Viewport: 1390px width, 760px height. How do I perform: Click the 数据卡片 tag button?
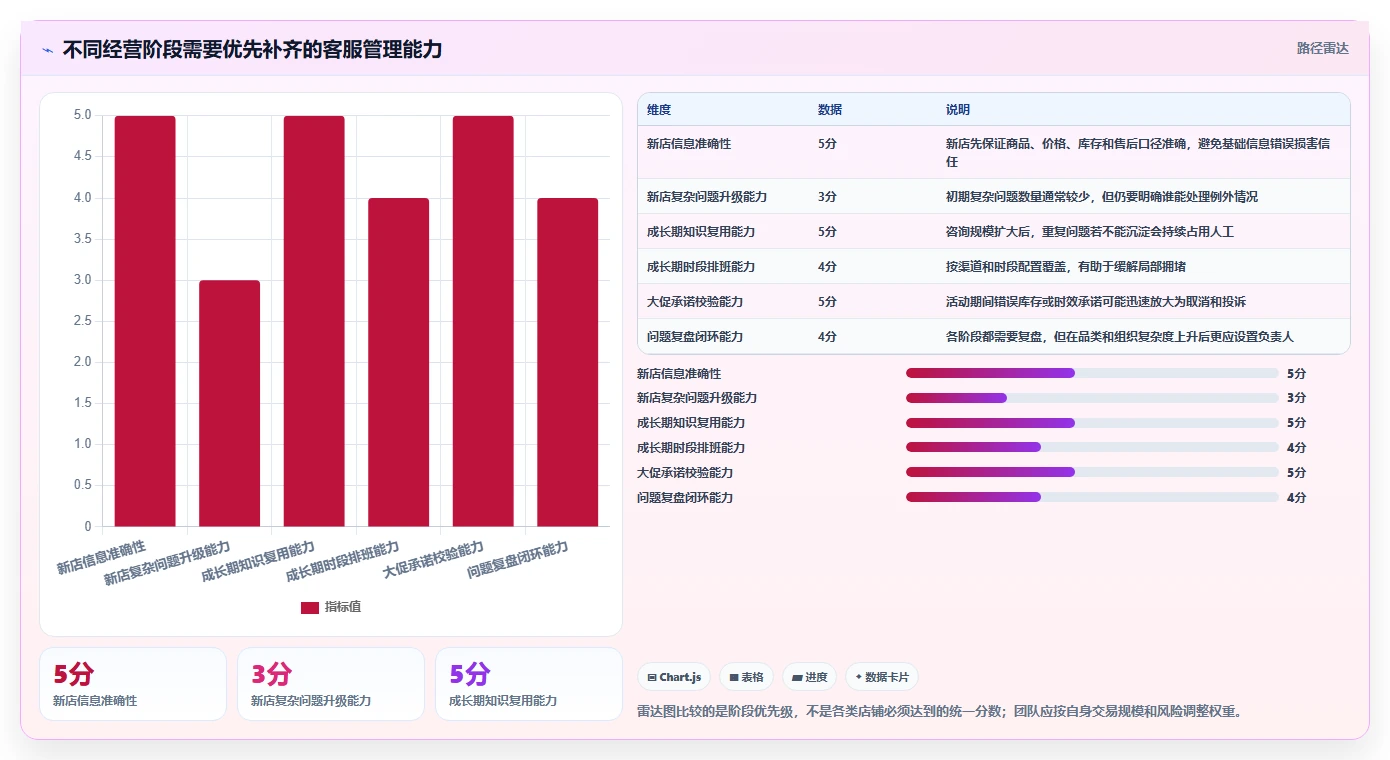point(881,677)
